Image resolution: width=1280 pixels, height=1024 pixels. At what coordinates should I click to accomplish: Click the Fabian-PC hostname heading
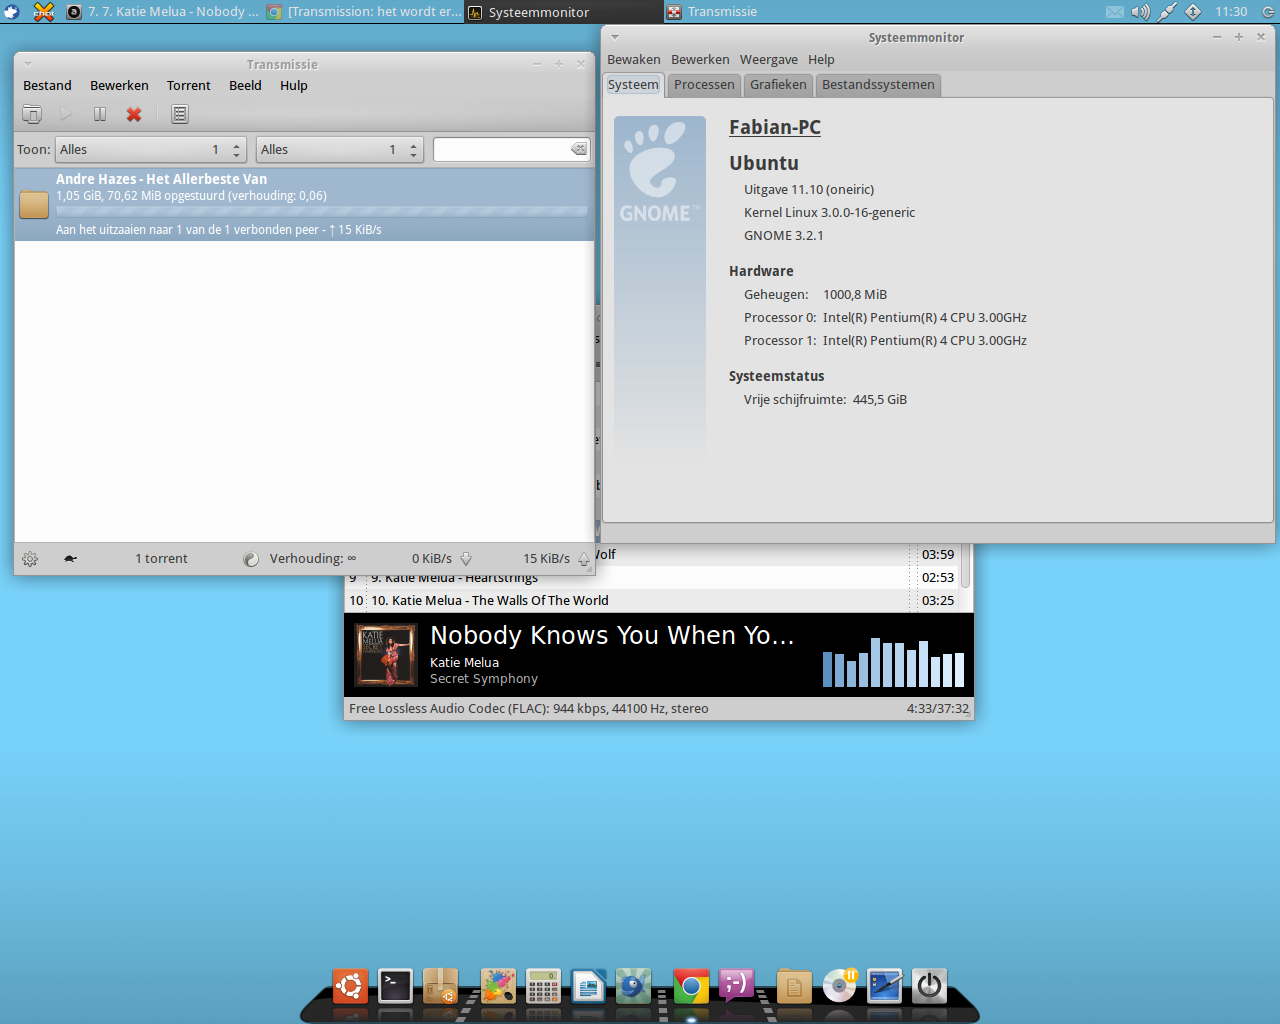pos(775,127)
